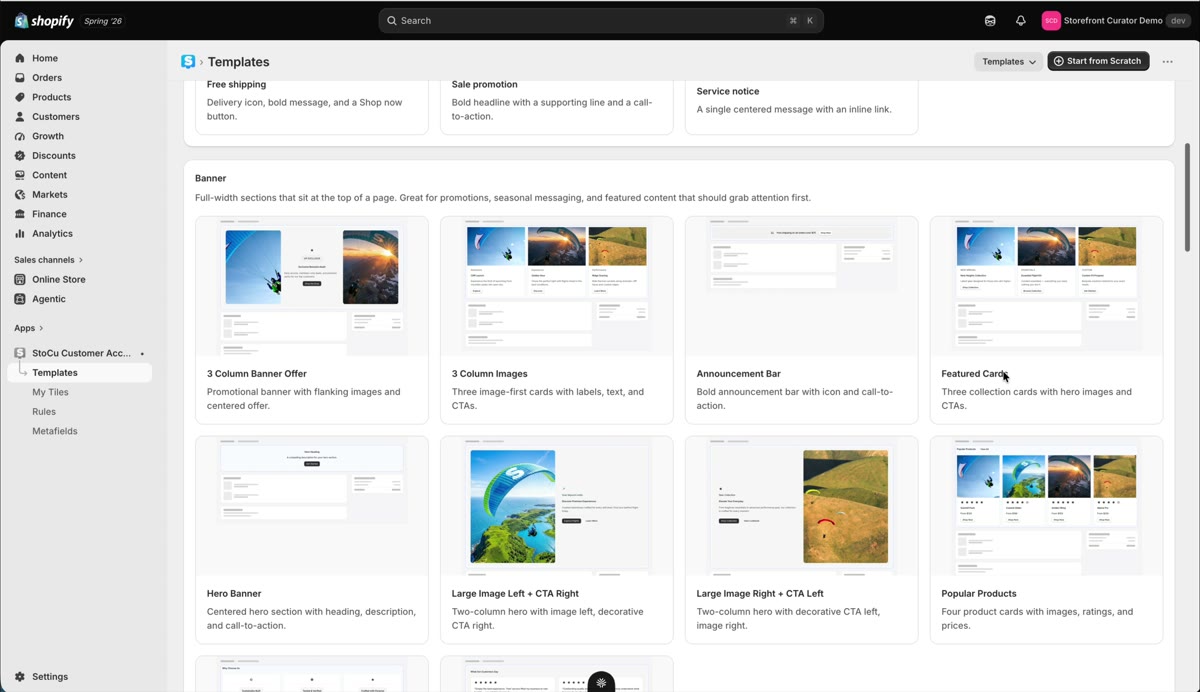Select the 3 Column Images template thumbnail
The height and width of the screenshot is (692, 1200).
pos(557,286)
